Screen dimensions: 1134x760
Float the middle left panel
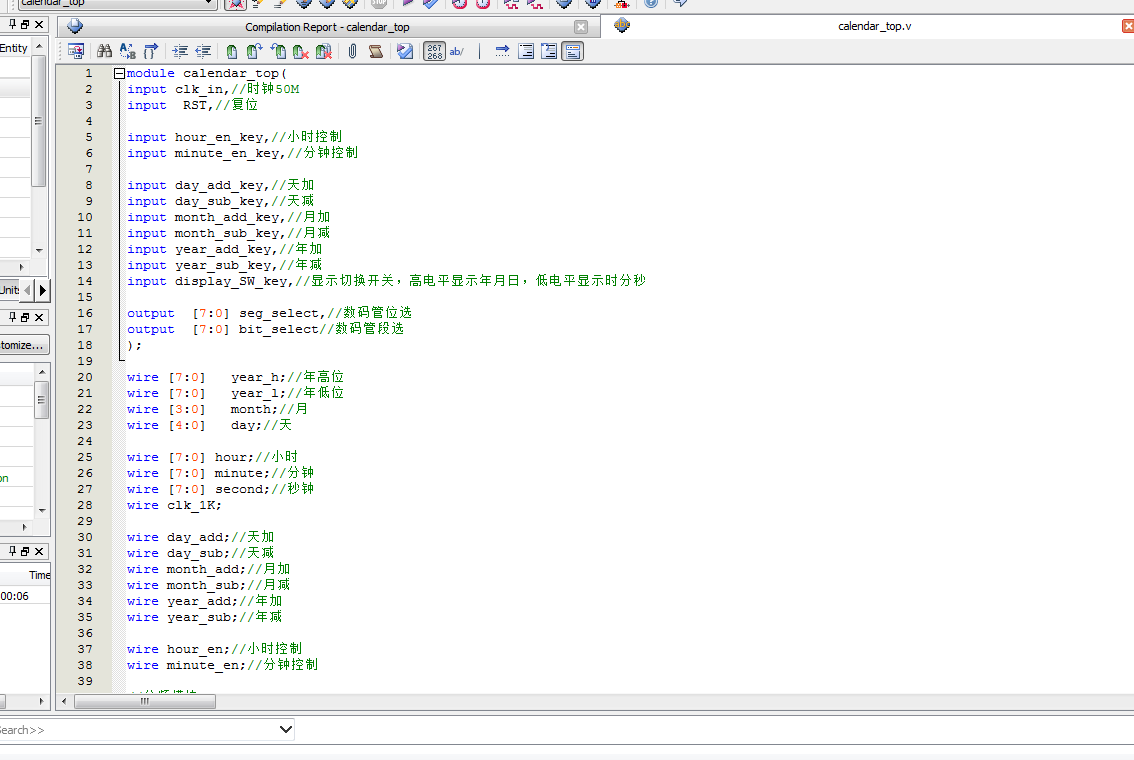point(25,317)
